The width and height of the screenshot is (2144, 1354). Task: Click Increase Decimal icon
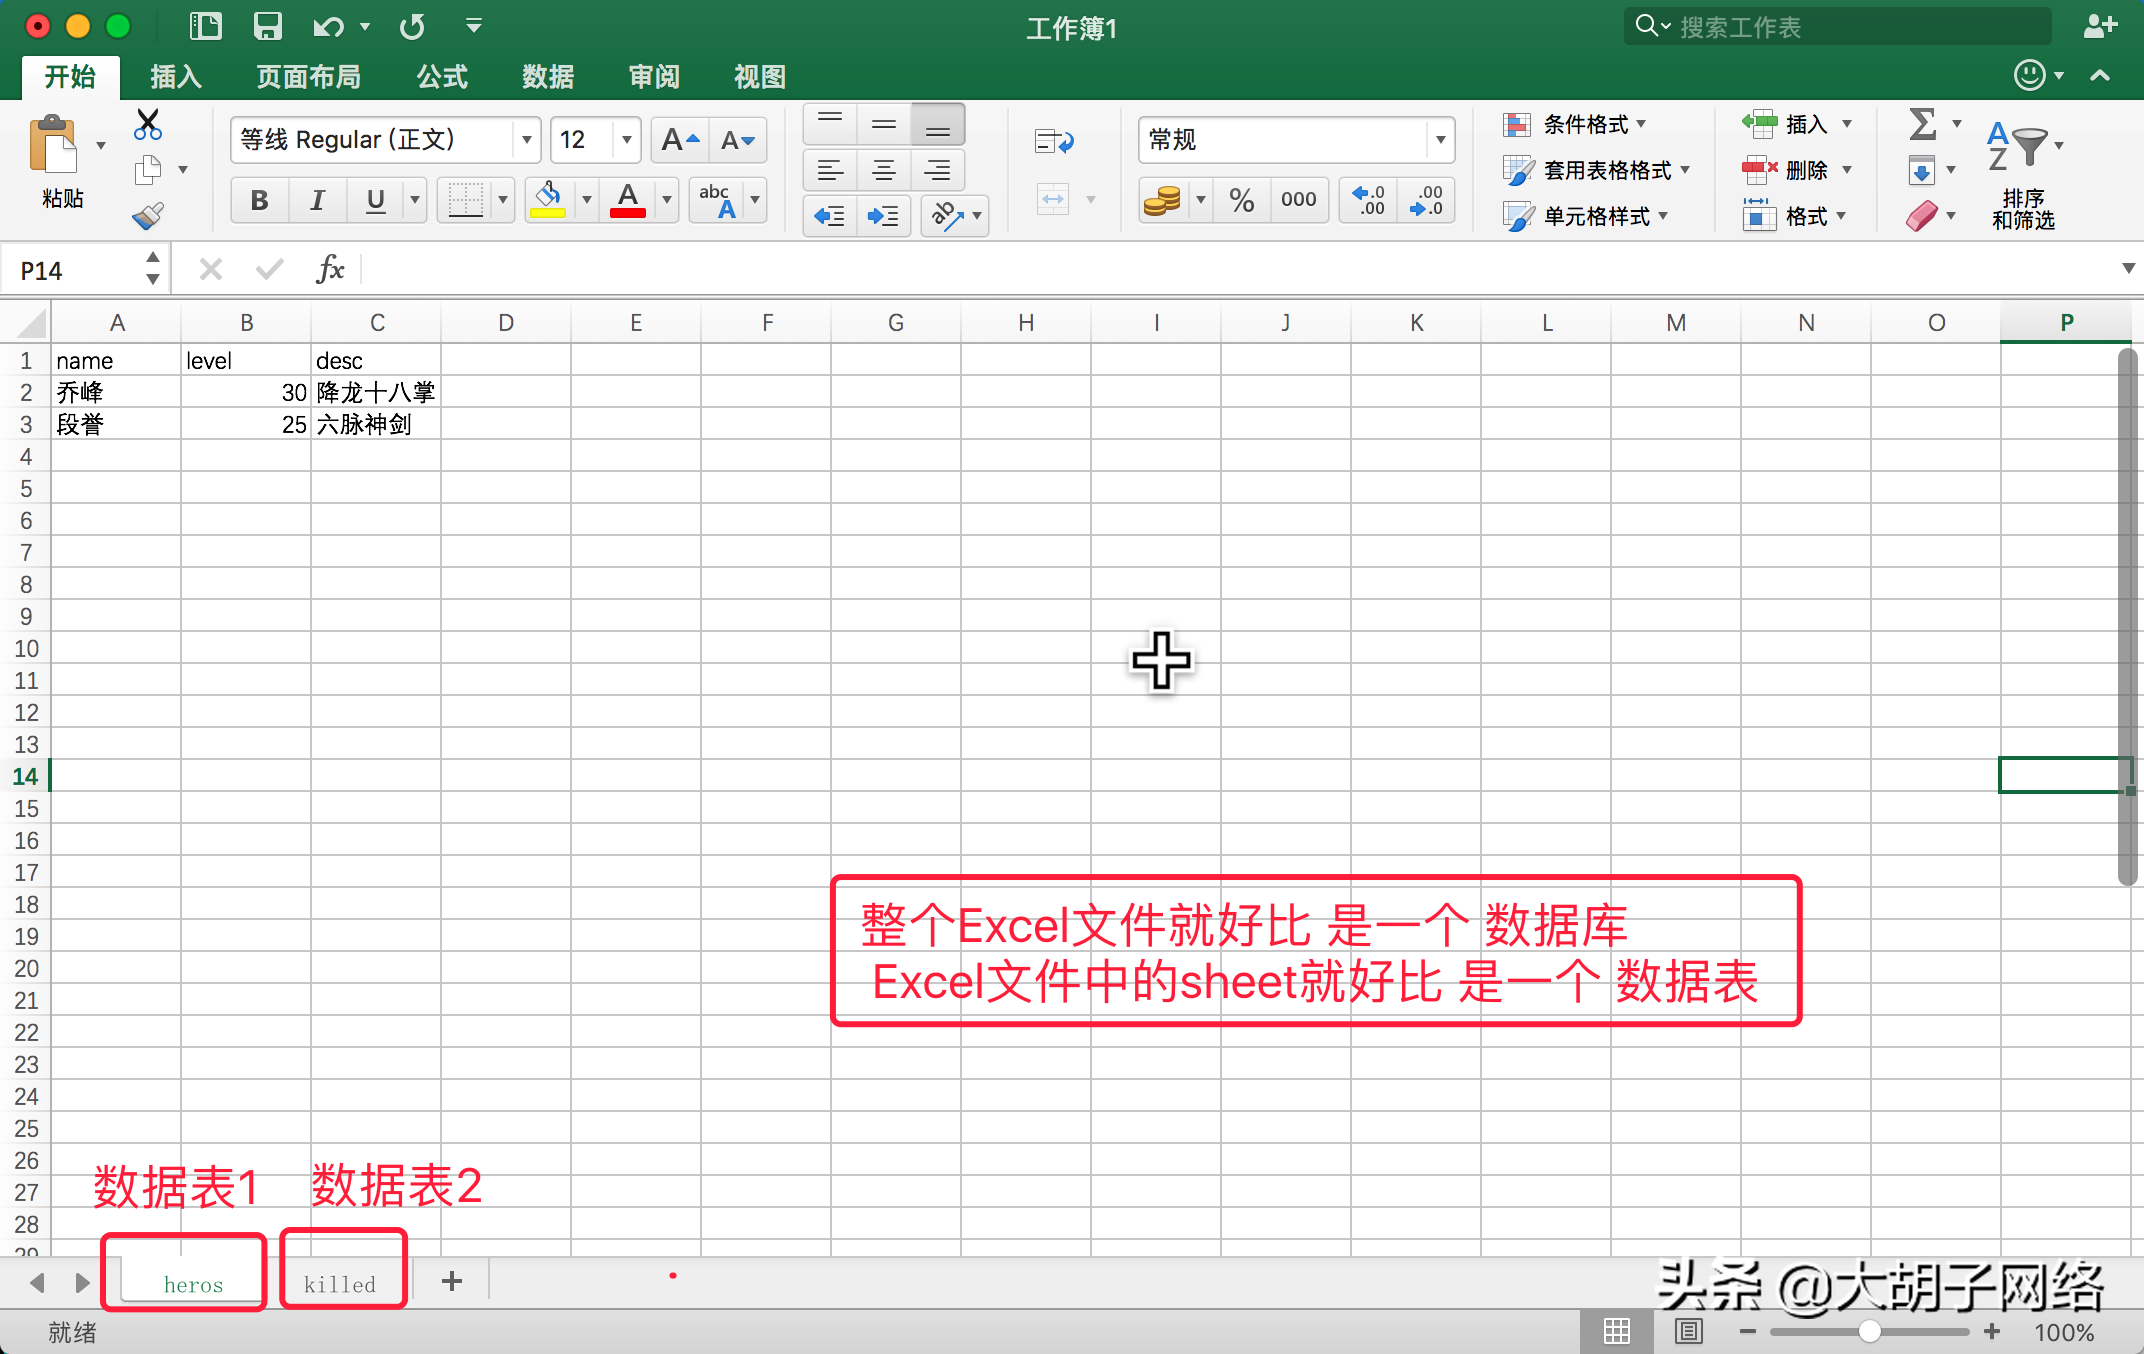click(1369, 200)
